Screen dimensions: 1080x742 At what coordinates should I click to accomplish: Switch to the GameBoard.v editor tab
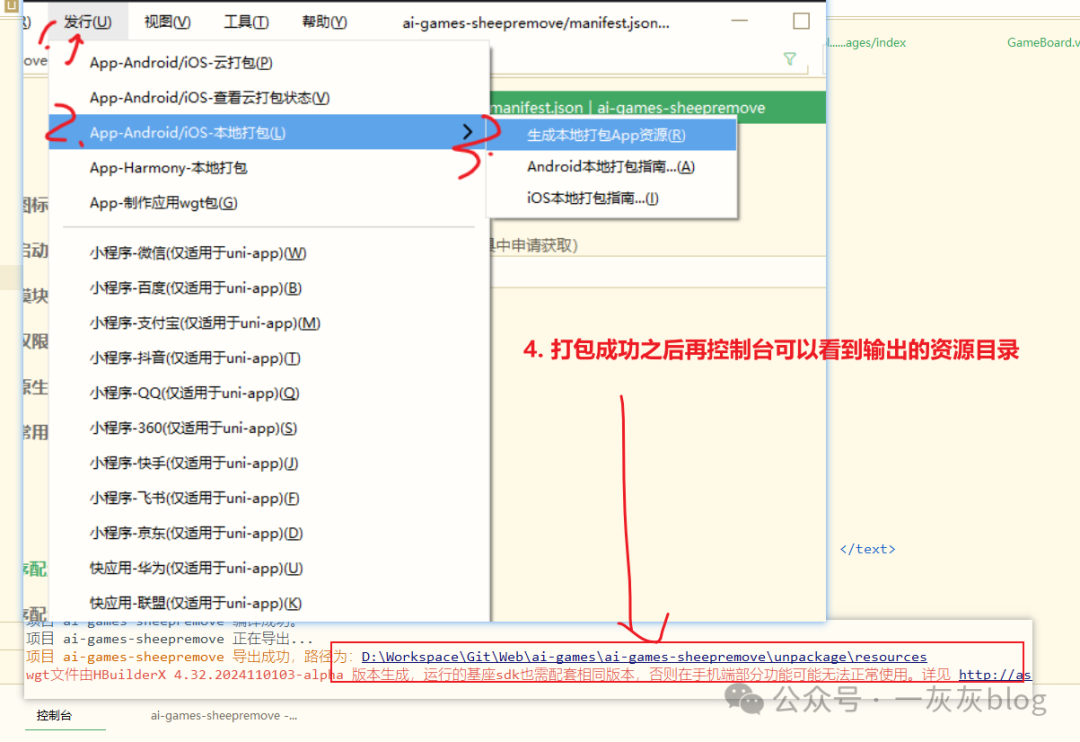pyautogui.click(x=1042, y=43)
